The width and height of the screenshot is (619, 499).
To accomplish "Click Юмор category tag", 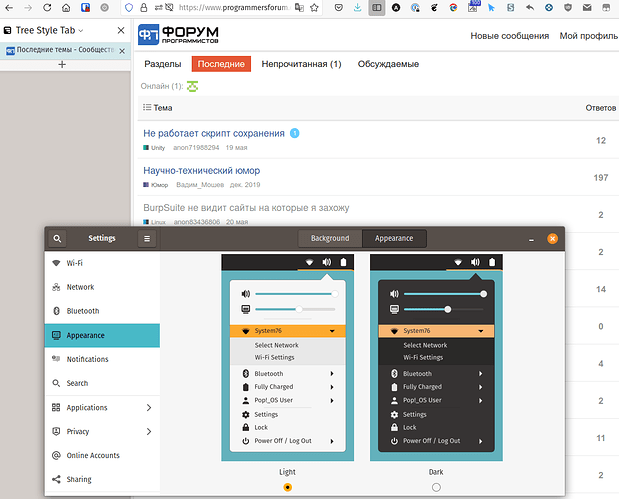I will [156, 185].
